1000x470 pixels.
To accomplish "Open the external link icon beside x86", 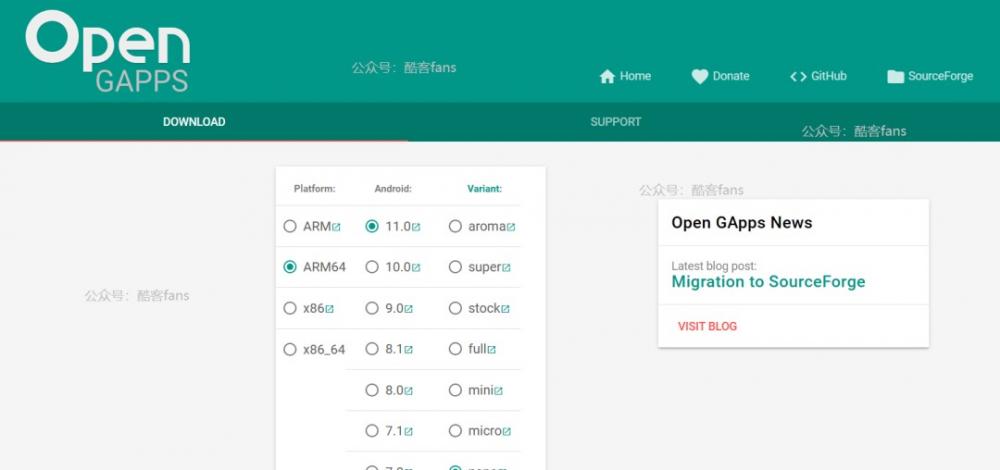I will click(x=329, y=309).
